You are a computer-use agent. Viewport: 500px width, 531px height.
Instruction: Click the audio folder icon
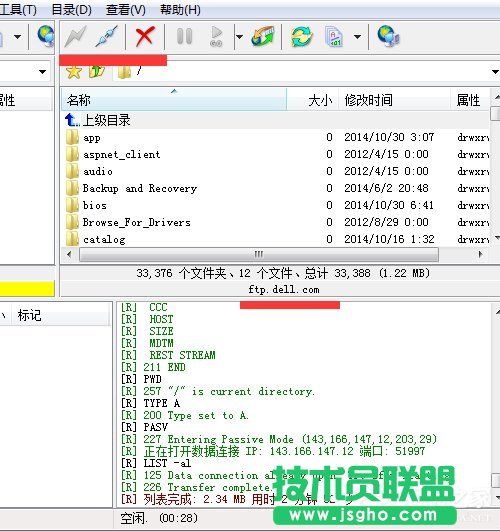pos(72,171)
